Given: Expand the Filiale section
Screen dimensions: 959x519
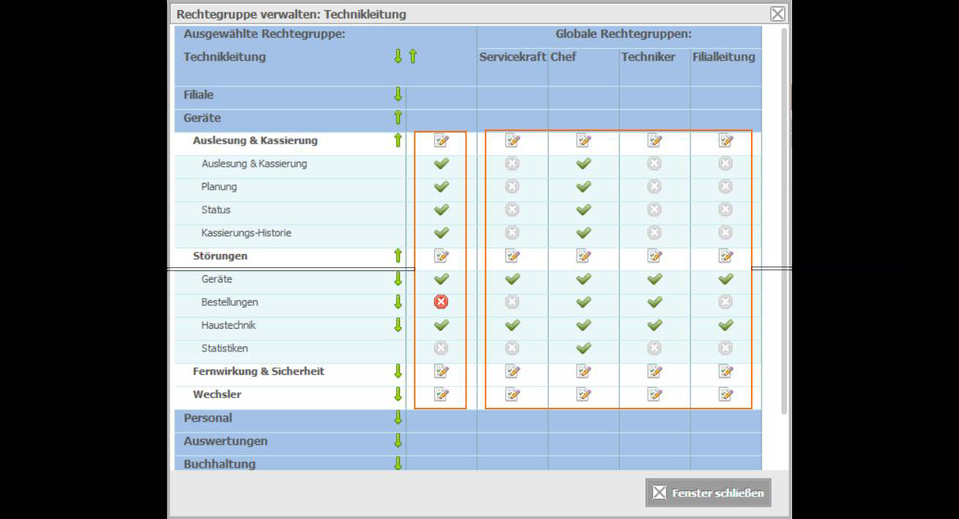Looking at the screenshot, I should click(x=398, y=94).
